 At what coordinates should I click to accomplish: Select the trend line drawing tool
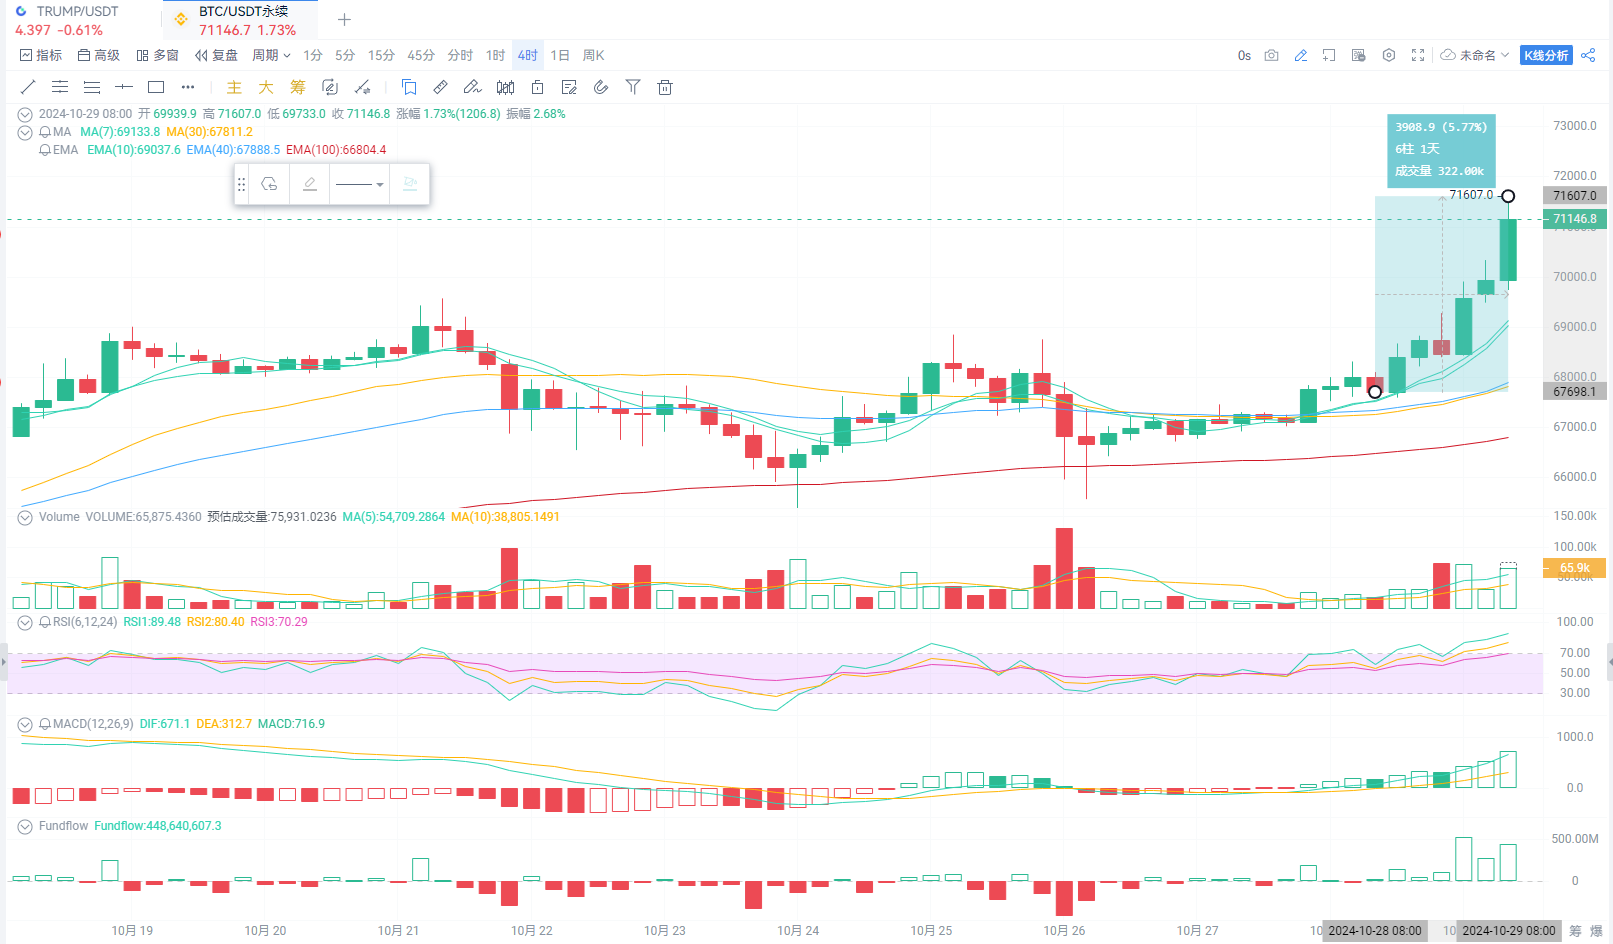[28, 87]
